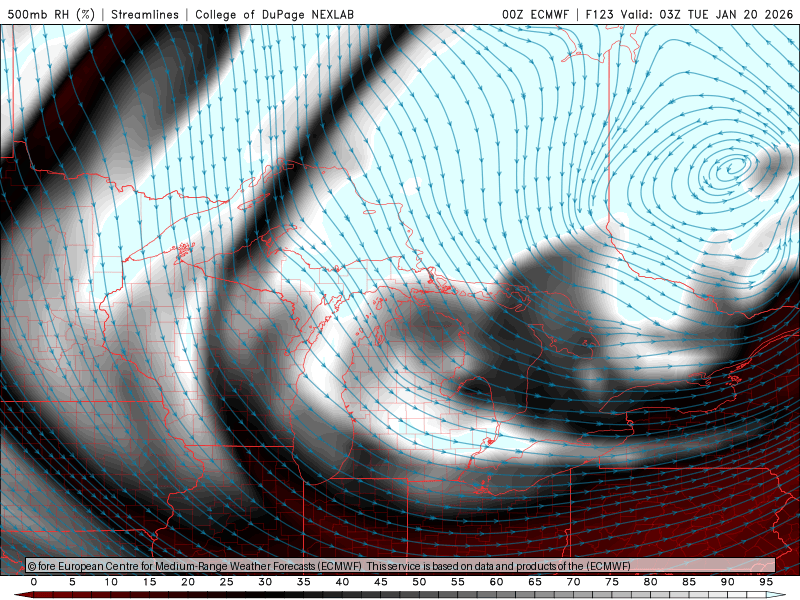
Task: Click the "45" label on color scale
Action: click(381, 582)
